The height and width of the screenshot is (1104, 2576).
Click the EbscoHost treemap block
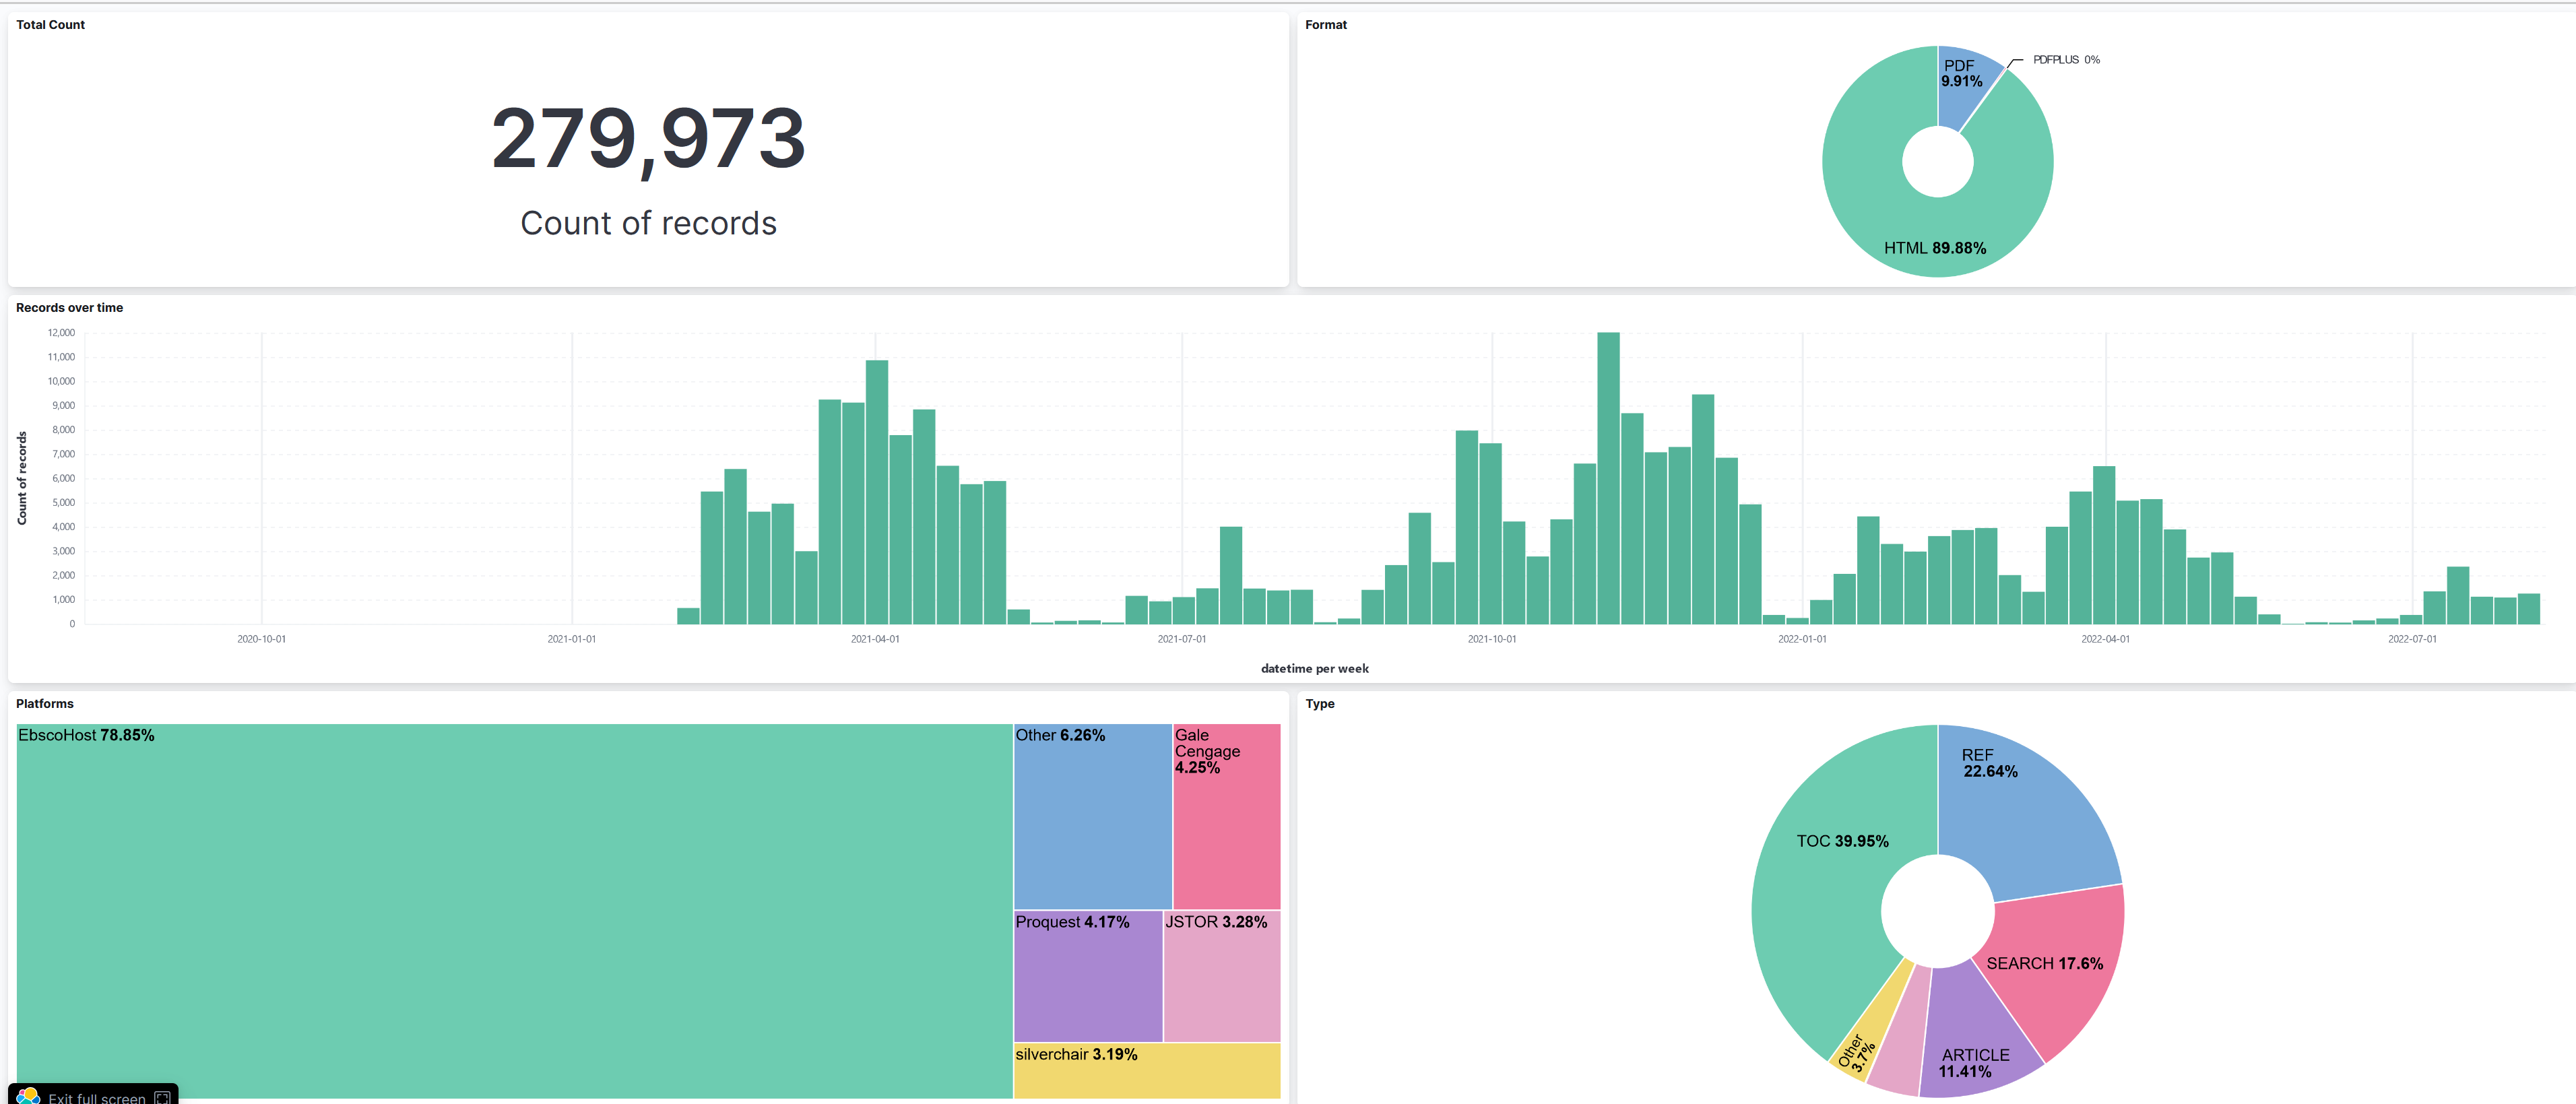click(514, 910)
